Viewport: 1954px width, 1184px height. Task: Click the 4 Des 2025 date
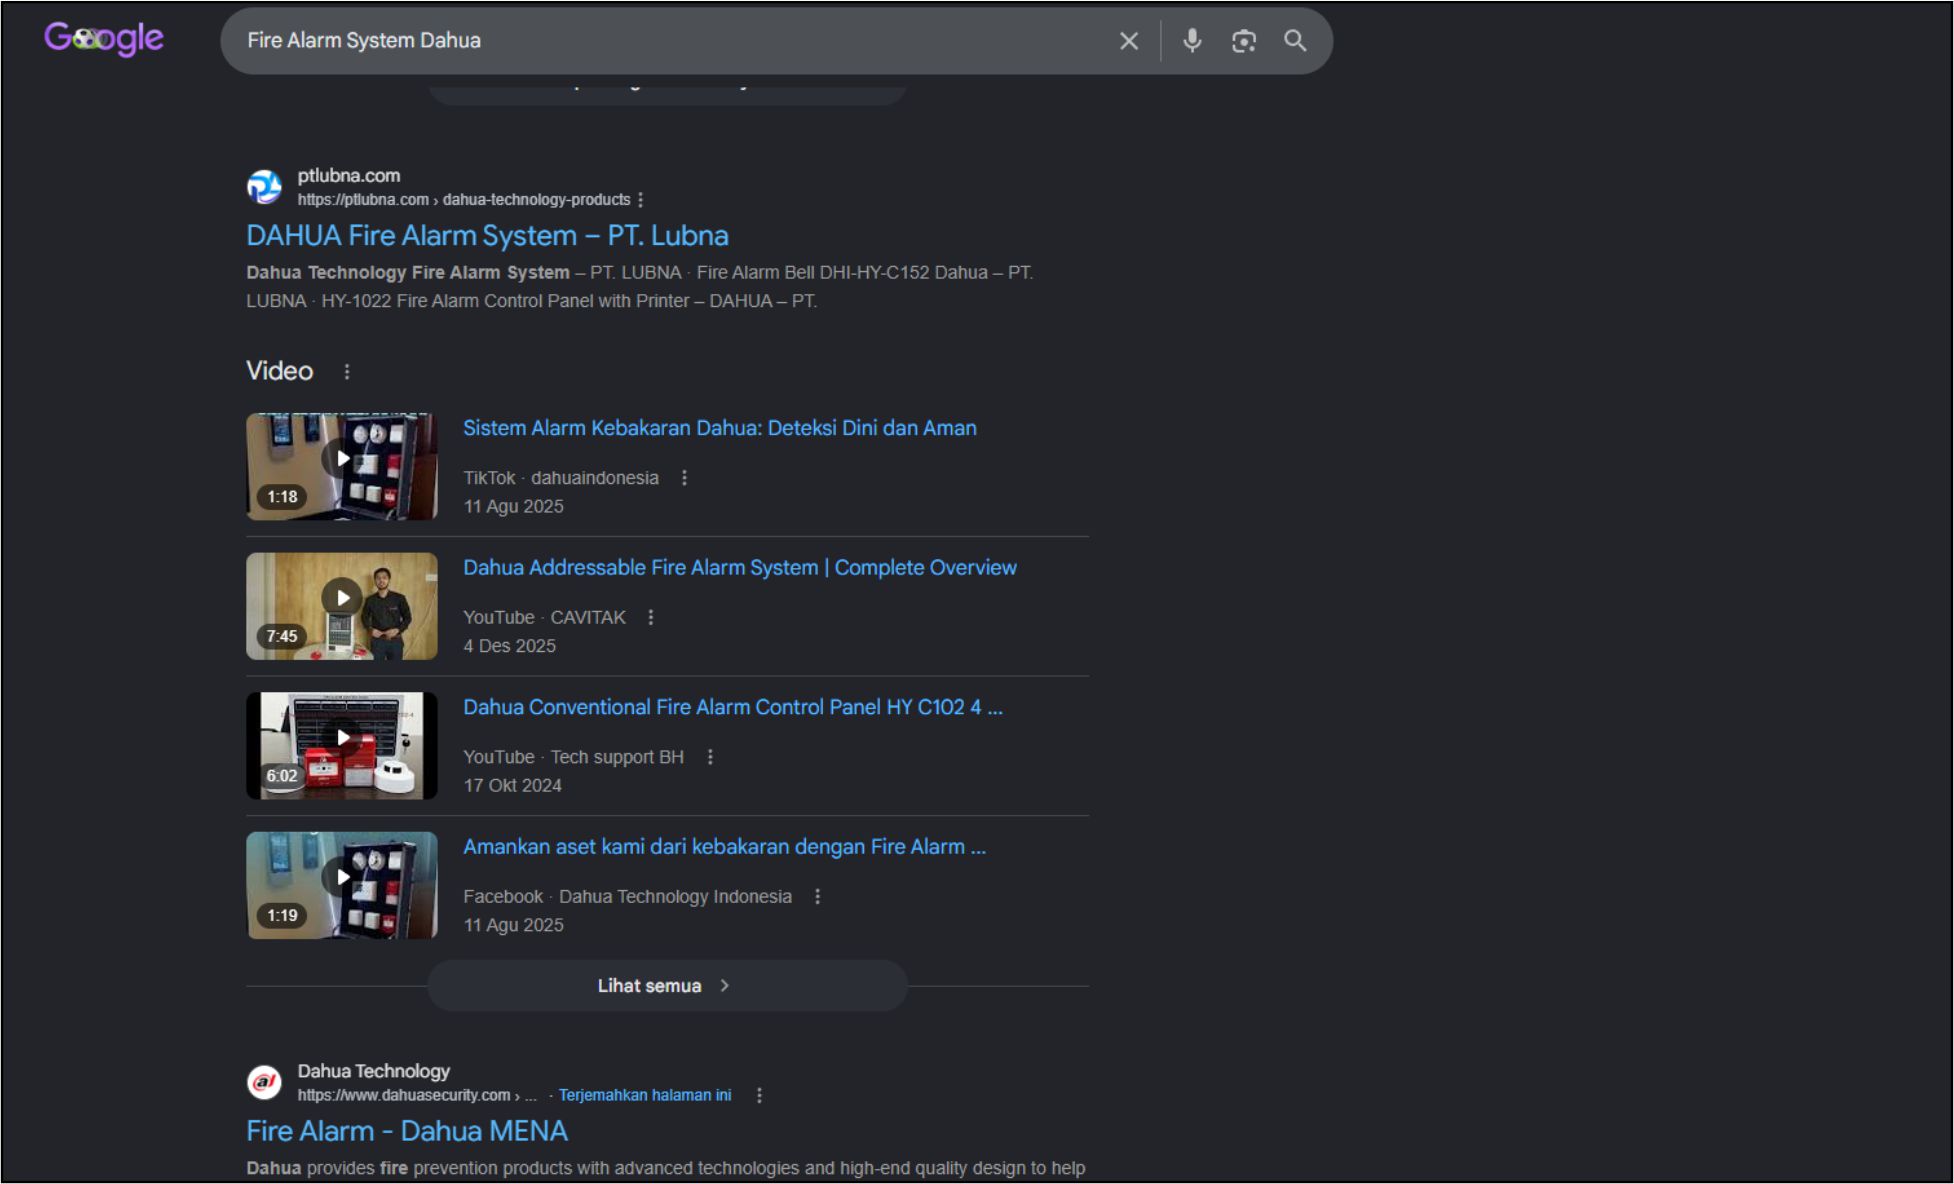pos(510,646)
